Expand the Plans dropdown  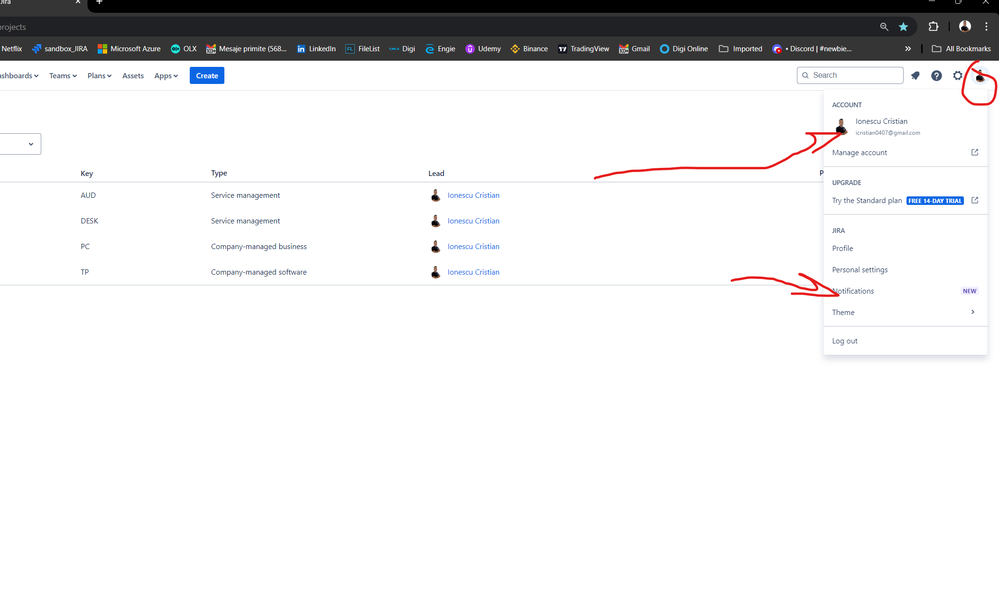[99, 76]
